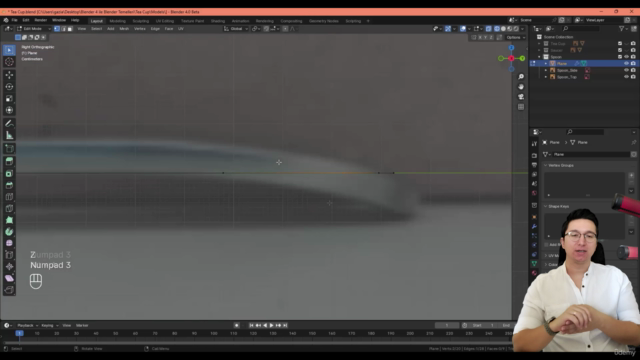
Task: Select the Inset Faces tool
Action: [9, 173]
